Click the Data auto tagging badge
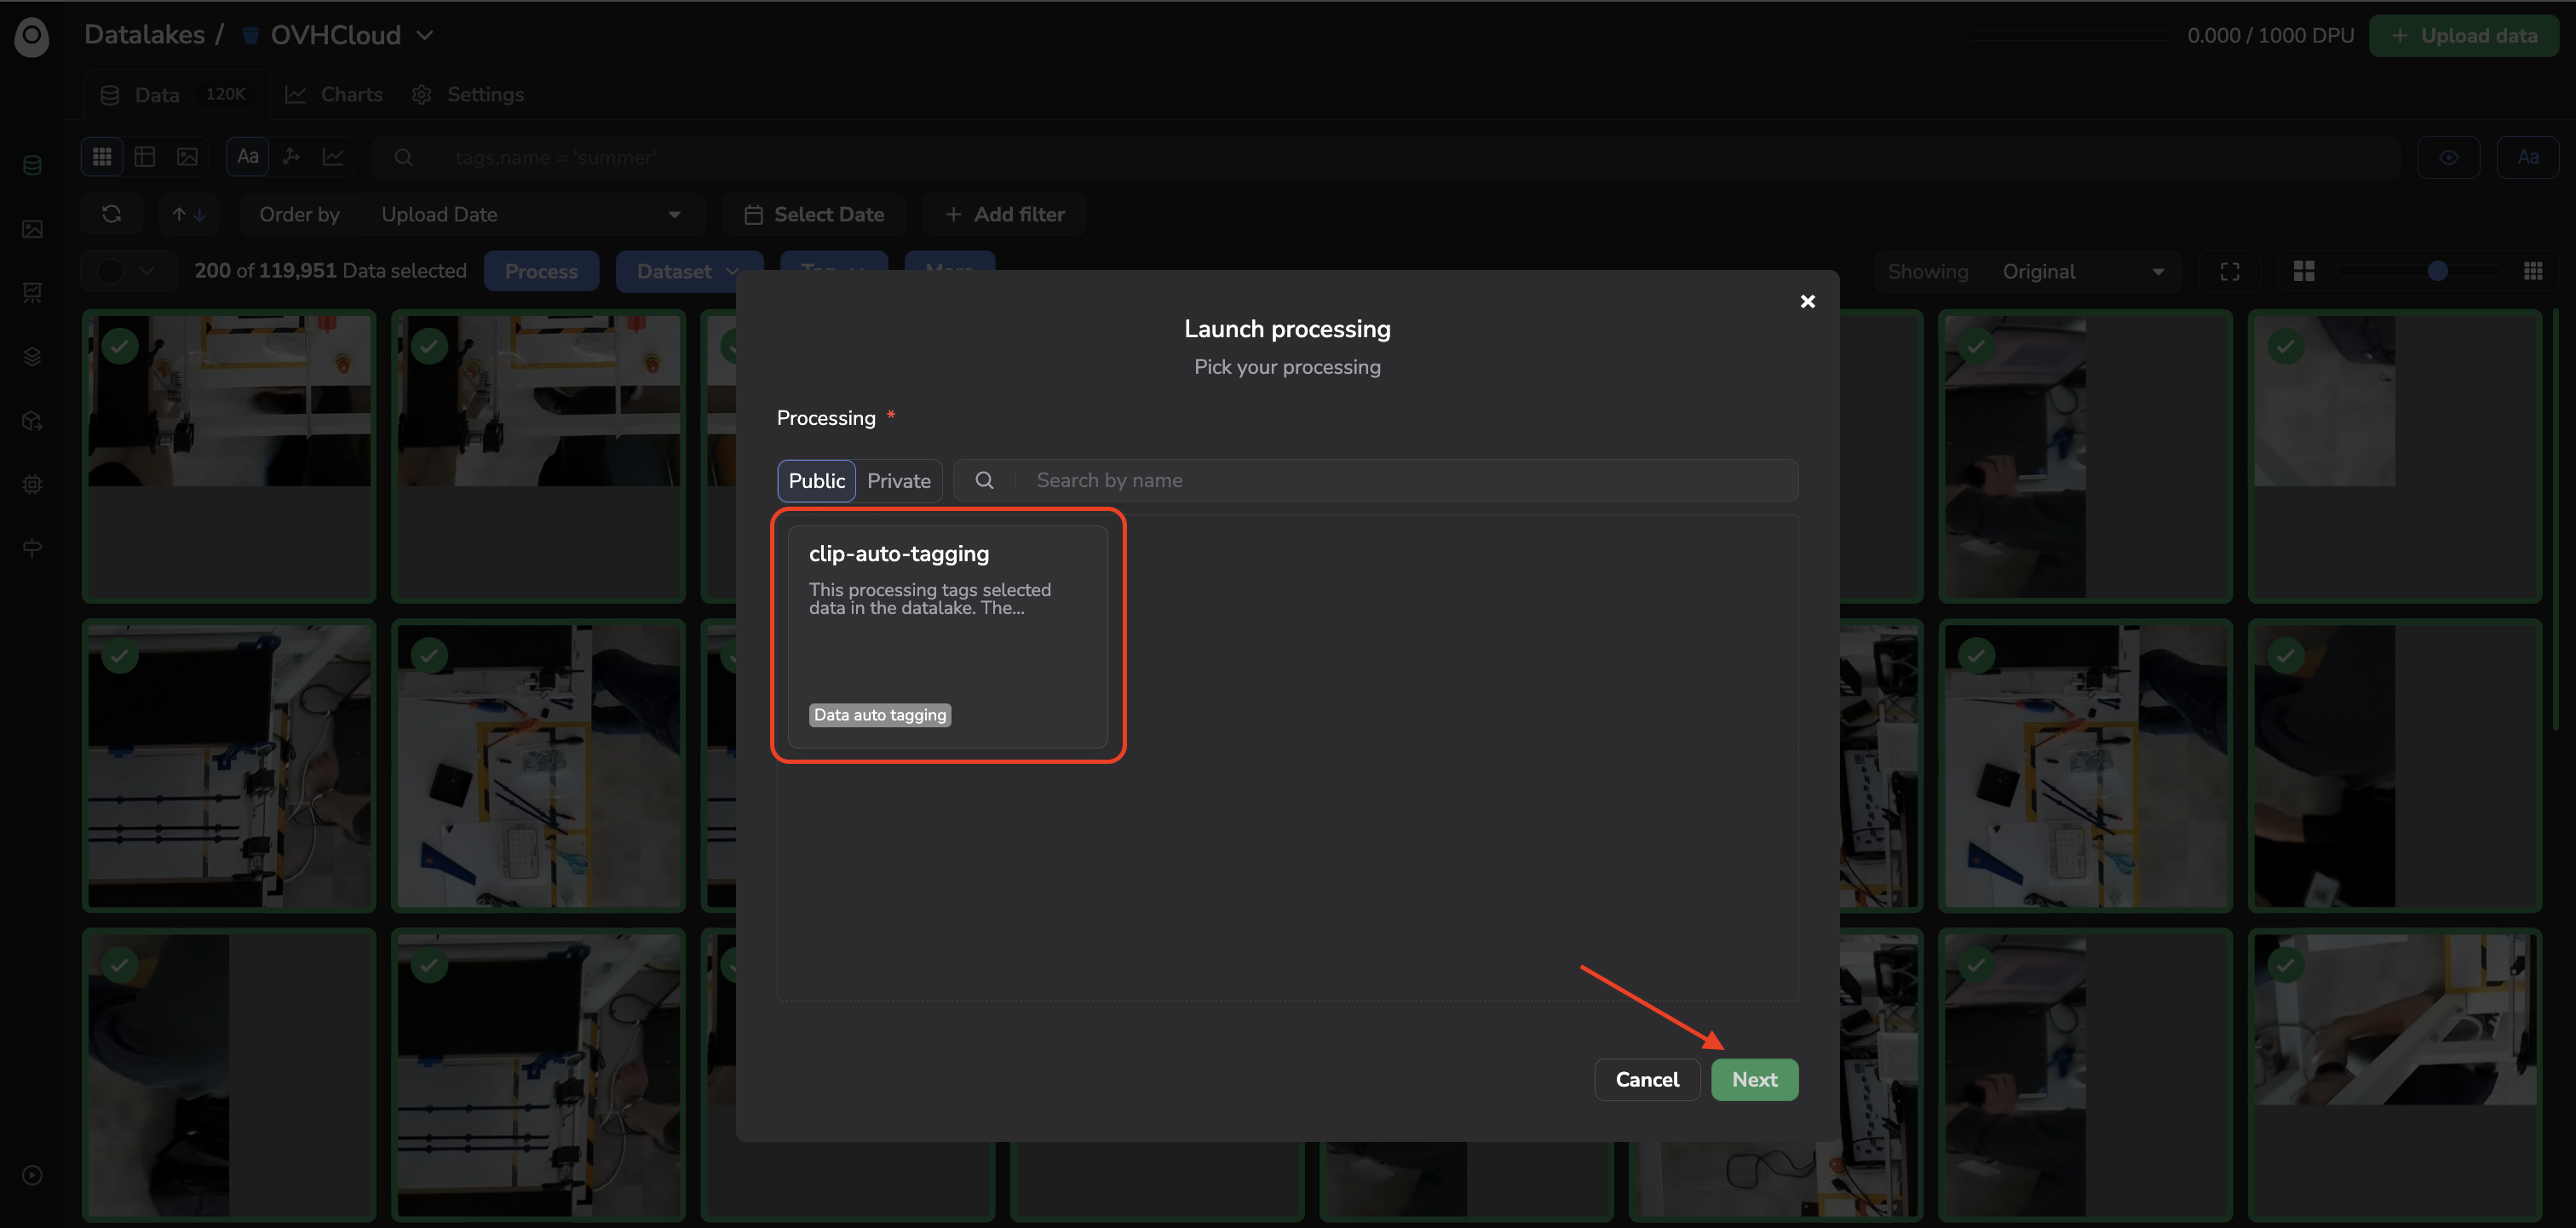 pyautogui.click(x=879, y=714)
